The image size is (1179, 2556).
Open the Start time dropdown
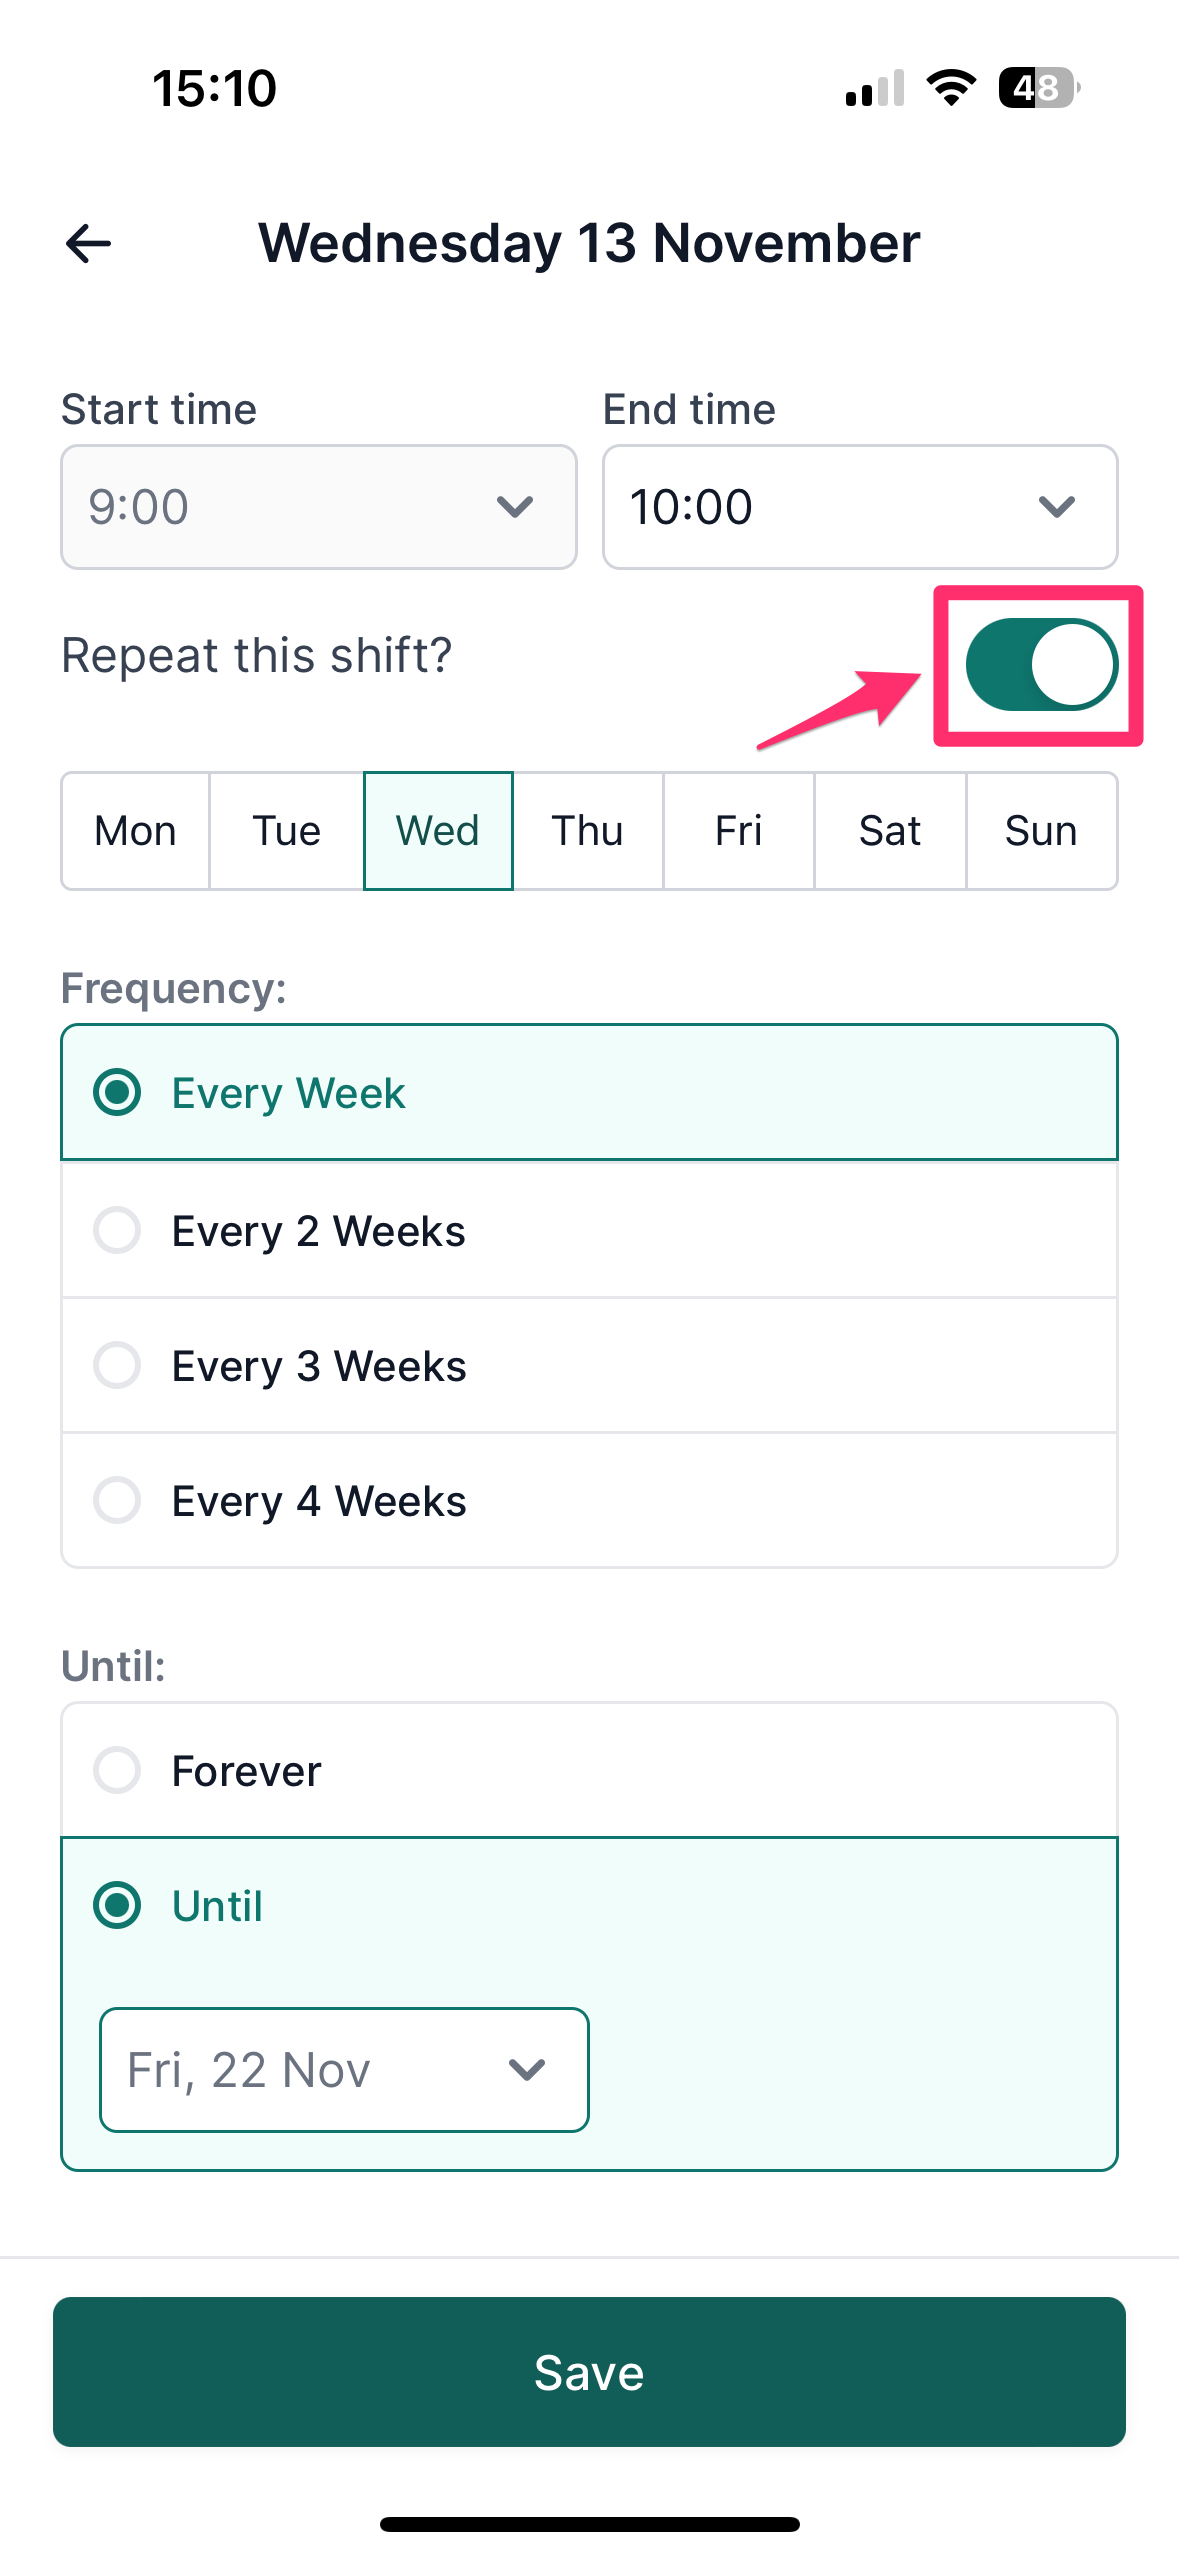tap(319, 507)
